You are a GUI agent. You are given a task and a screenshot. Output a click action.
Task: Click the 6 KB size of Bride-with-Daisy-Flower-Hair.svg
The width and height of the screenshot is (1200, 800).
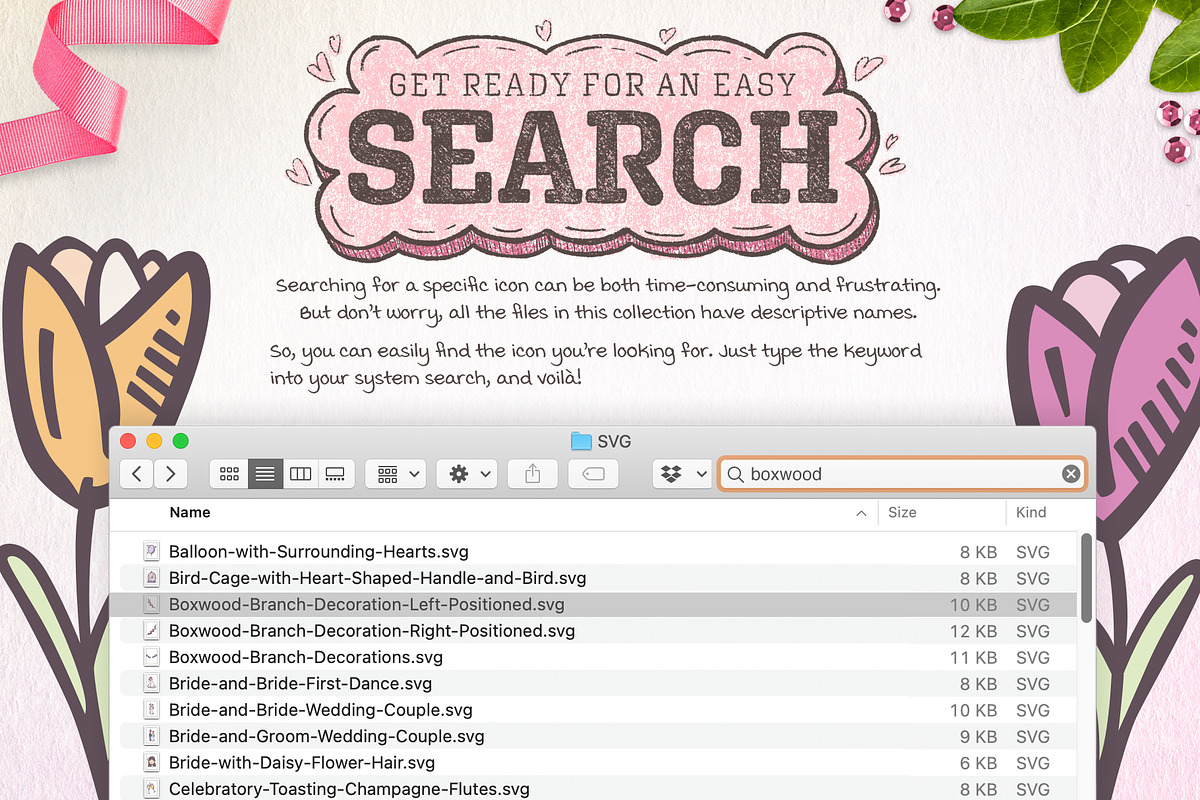(978, 763)
